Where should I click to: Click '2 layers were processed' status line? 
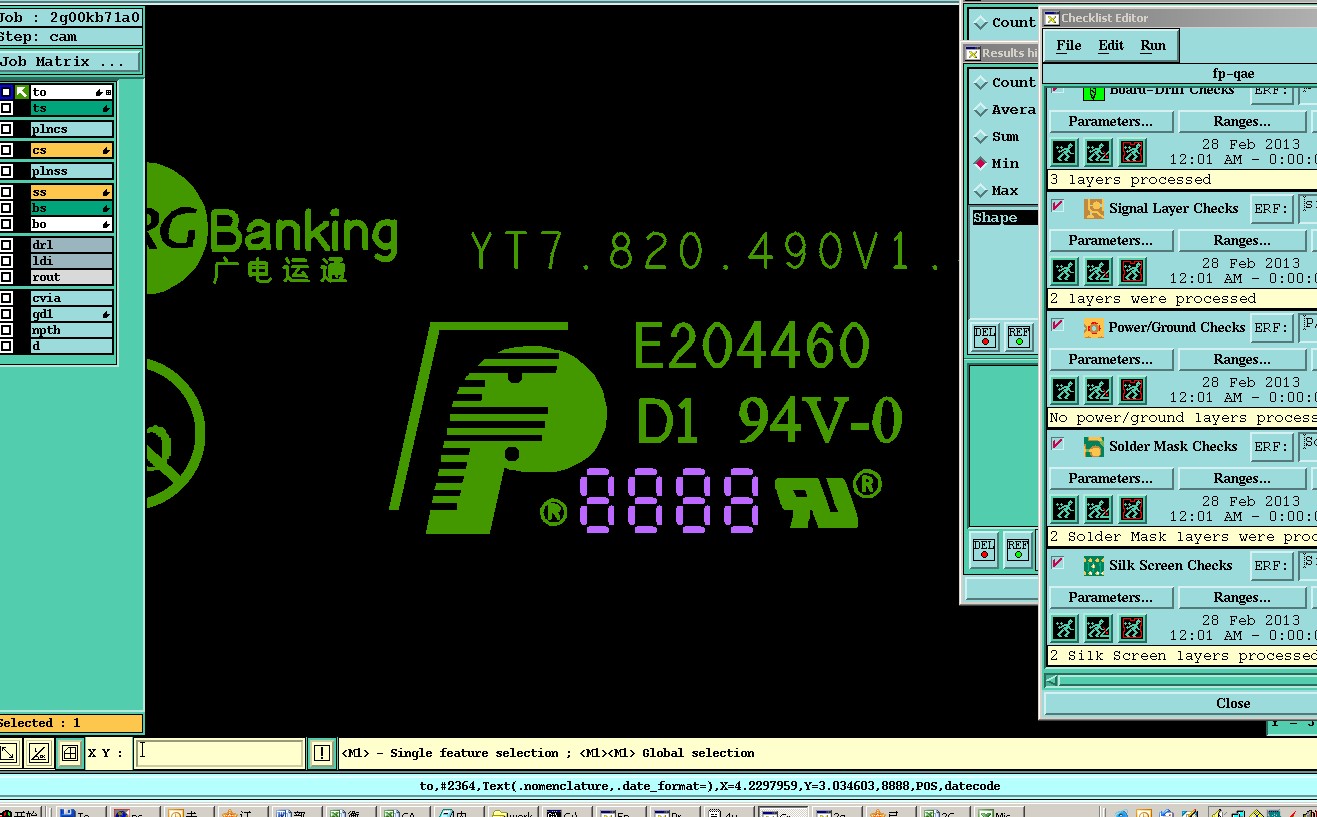(x=1181, y=298)
